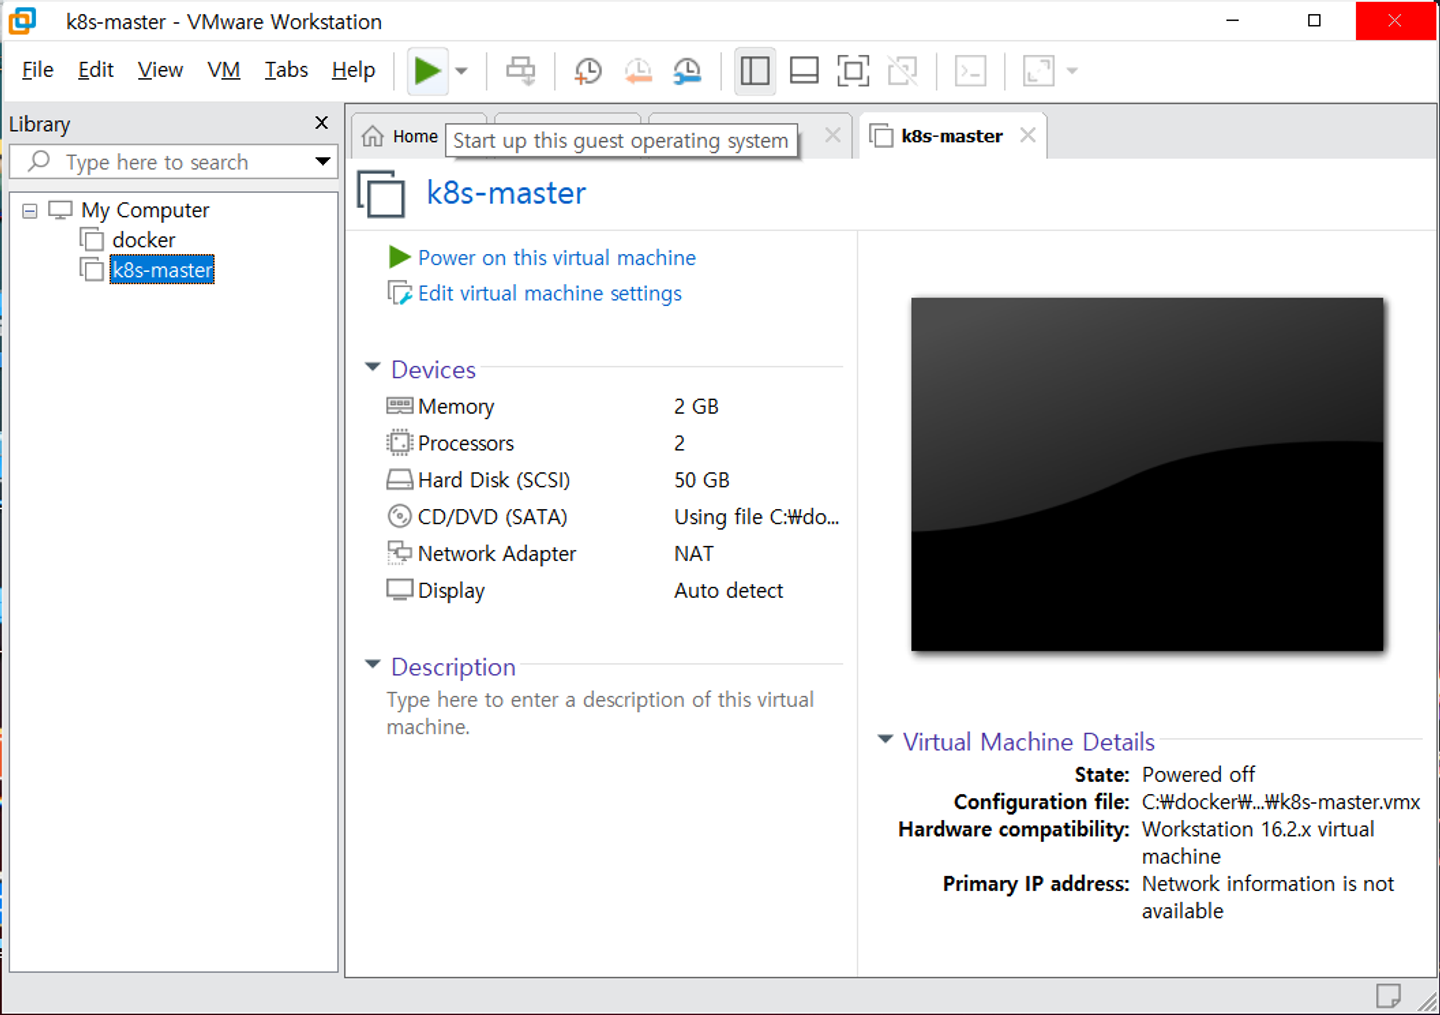Select the docker VM in library
This screenshot has width=1440, height=1015.
pyautogui.click(x=143, y=240)
